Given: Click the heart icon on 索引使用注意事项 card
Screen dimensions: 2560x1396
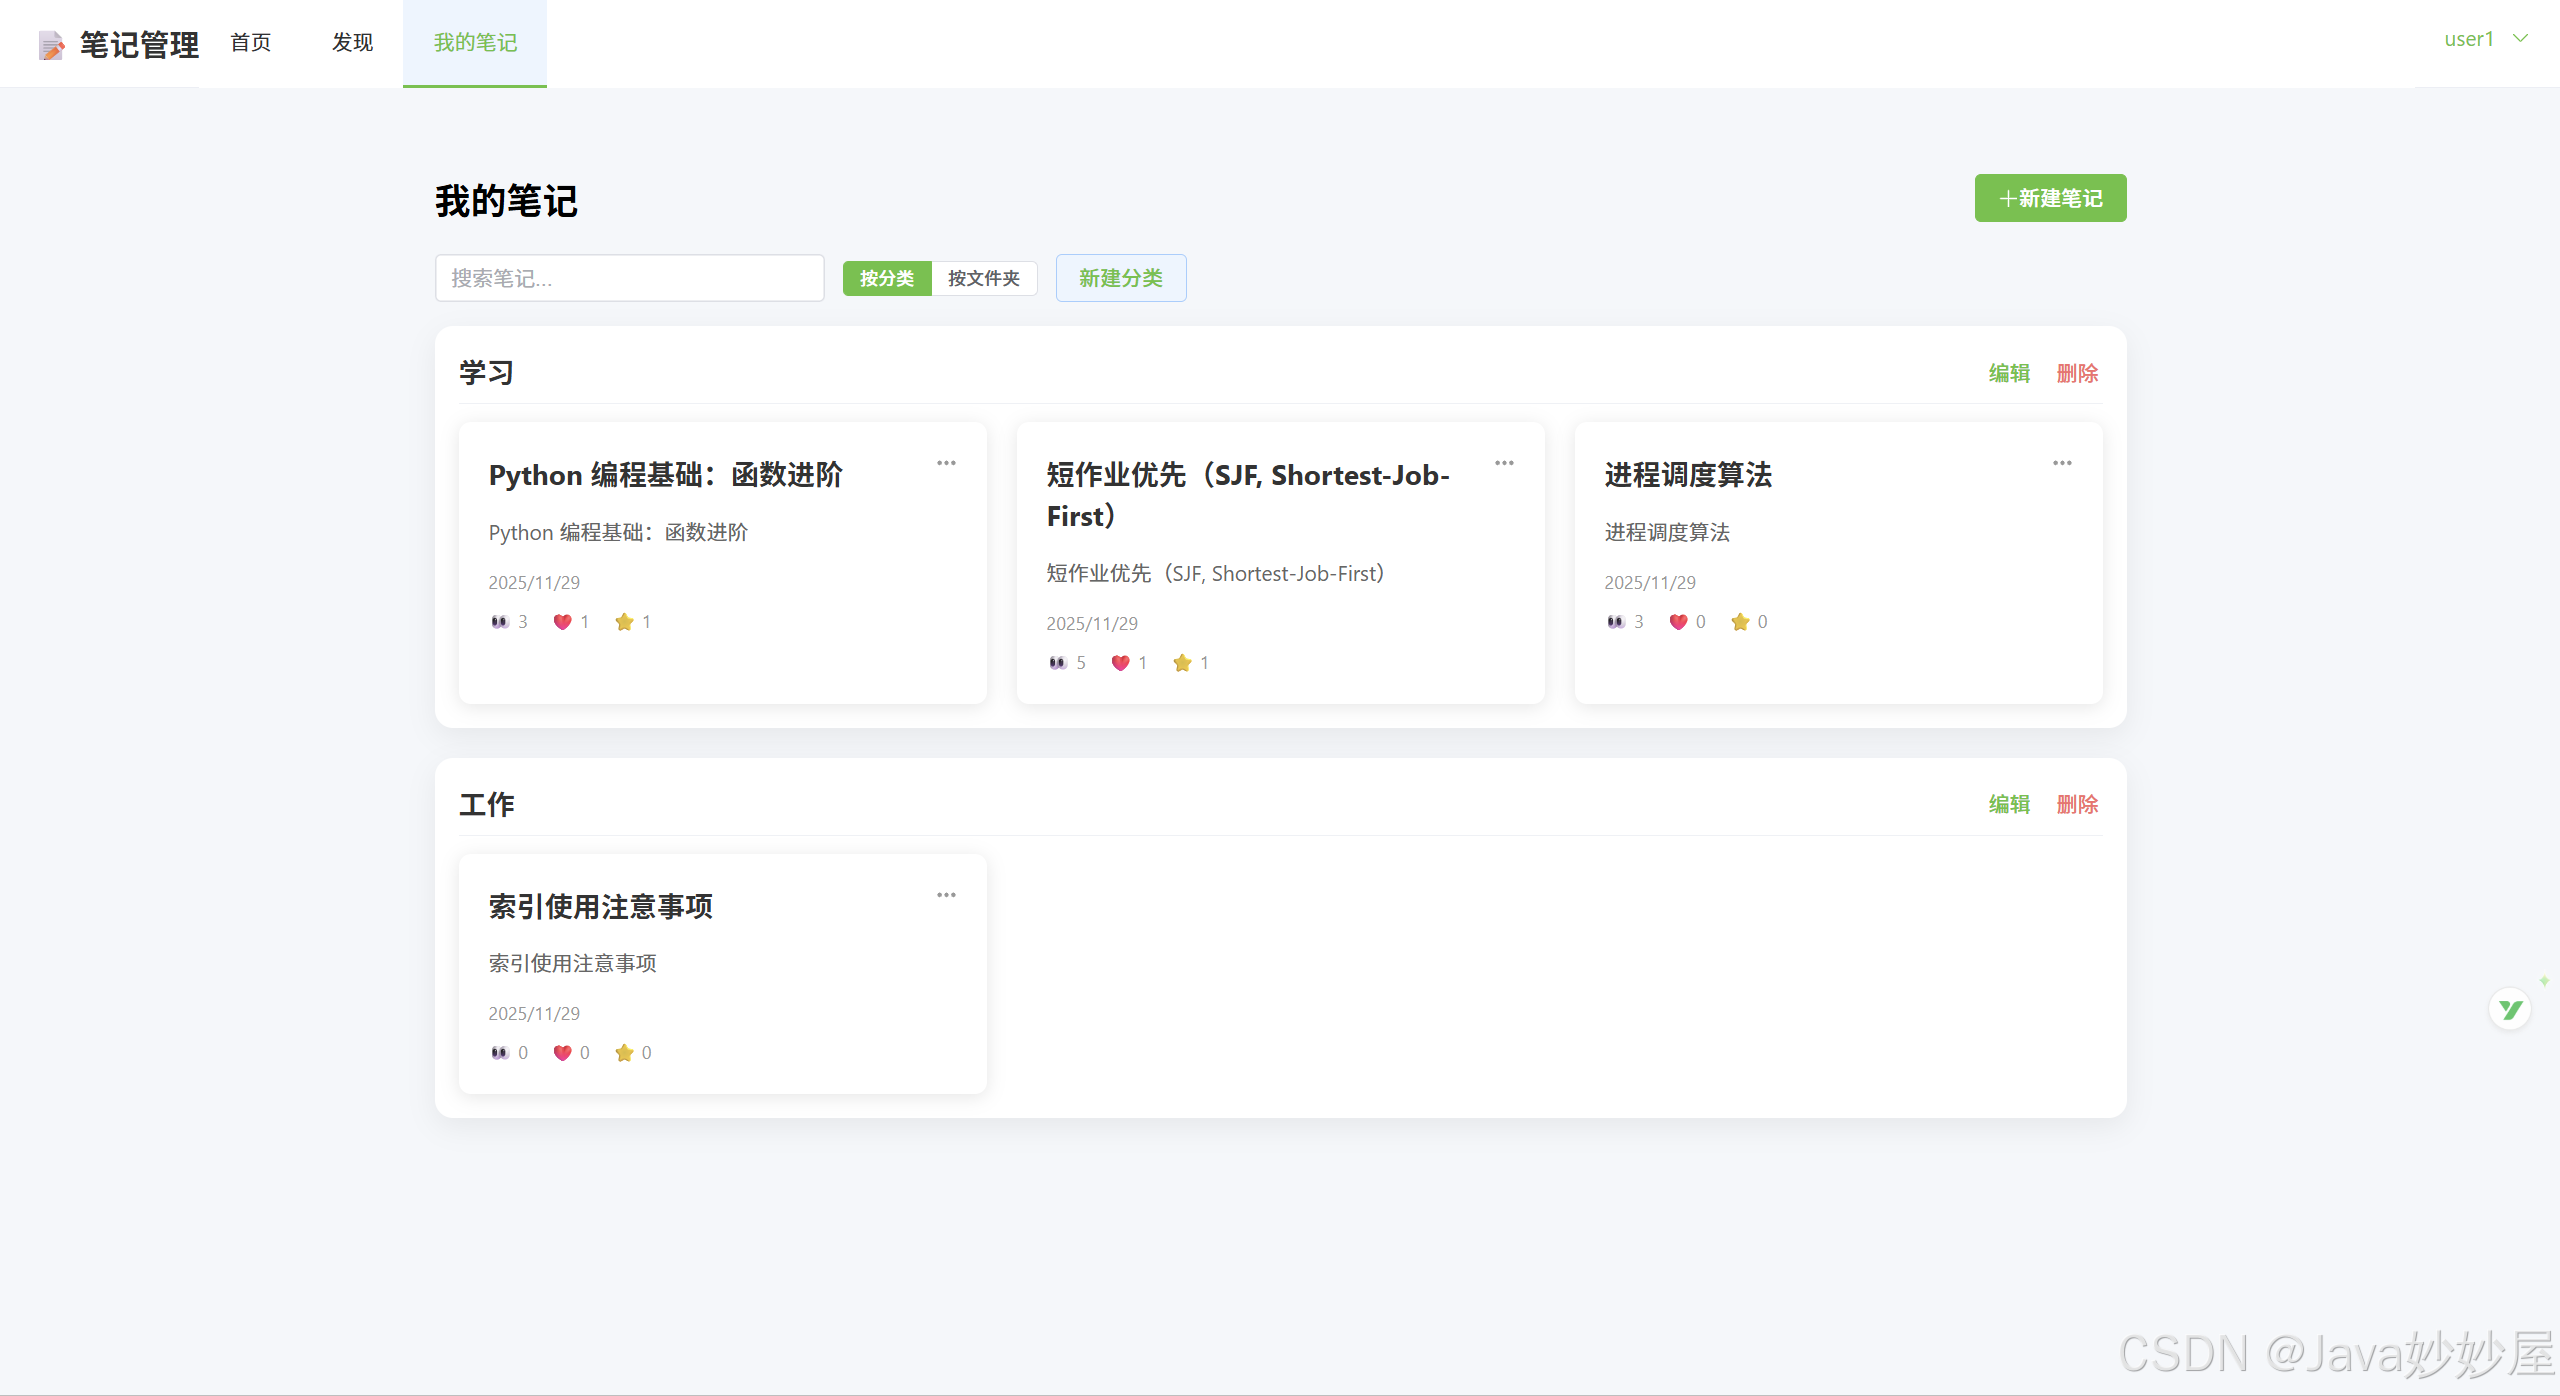Looking at the screenshot, I should click(x=562, y=1053).
